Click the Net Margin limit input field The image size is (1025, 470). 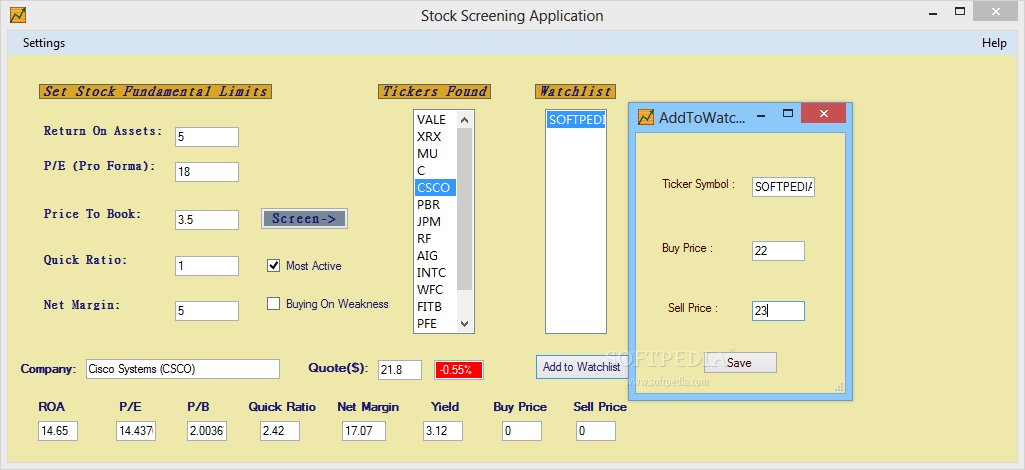click(x=207, y=311)
